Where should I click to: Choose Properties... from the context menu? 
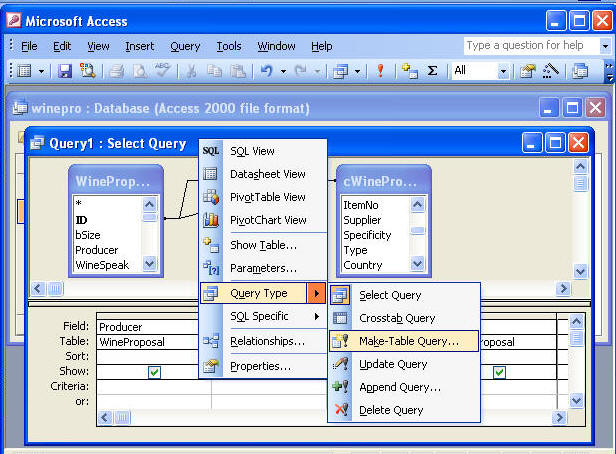click(x=263, y=366)
